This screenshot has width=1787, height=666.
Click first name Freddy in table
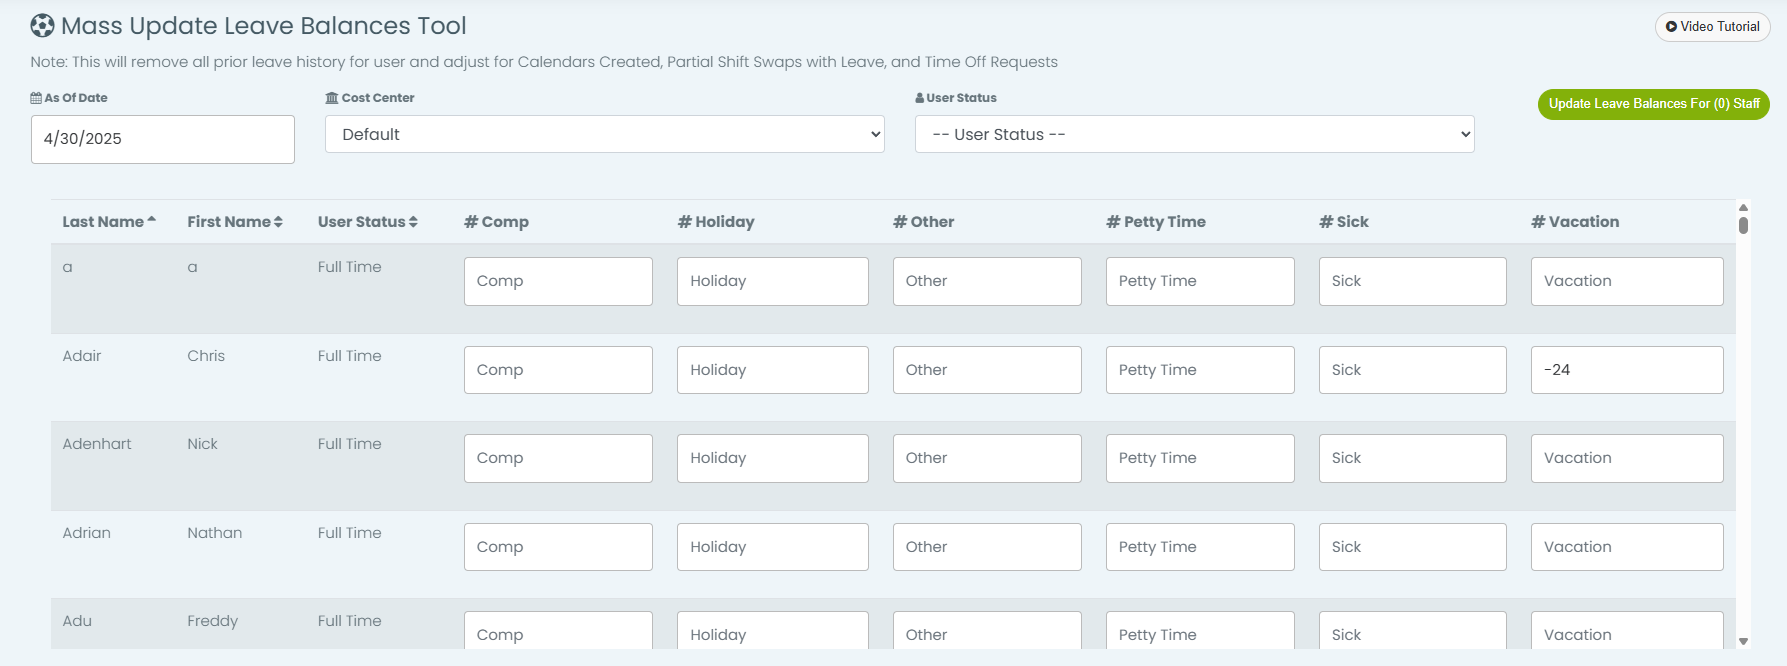pos(212,621)
